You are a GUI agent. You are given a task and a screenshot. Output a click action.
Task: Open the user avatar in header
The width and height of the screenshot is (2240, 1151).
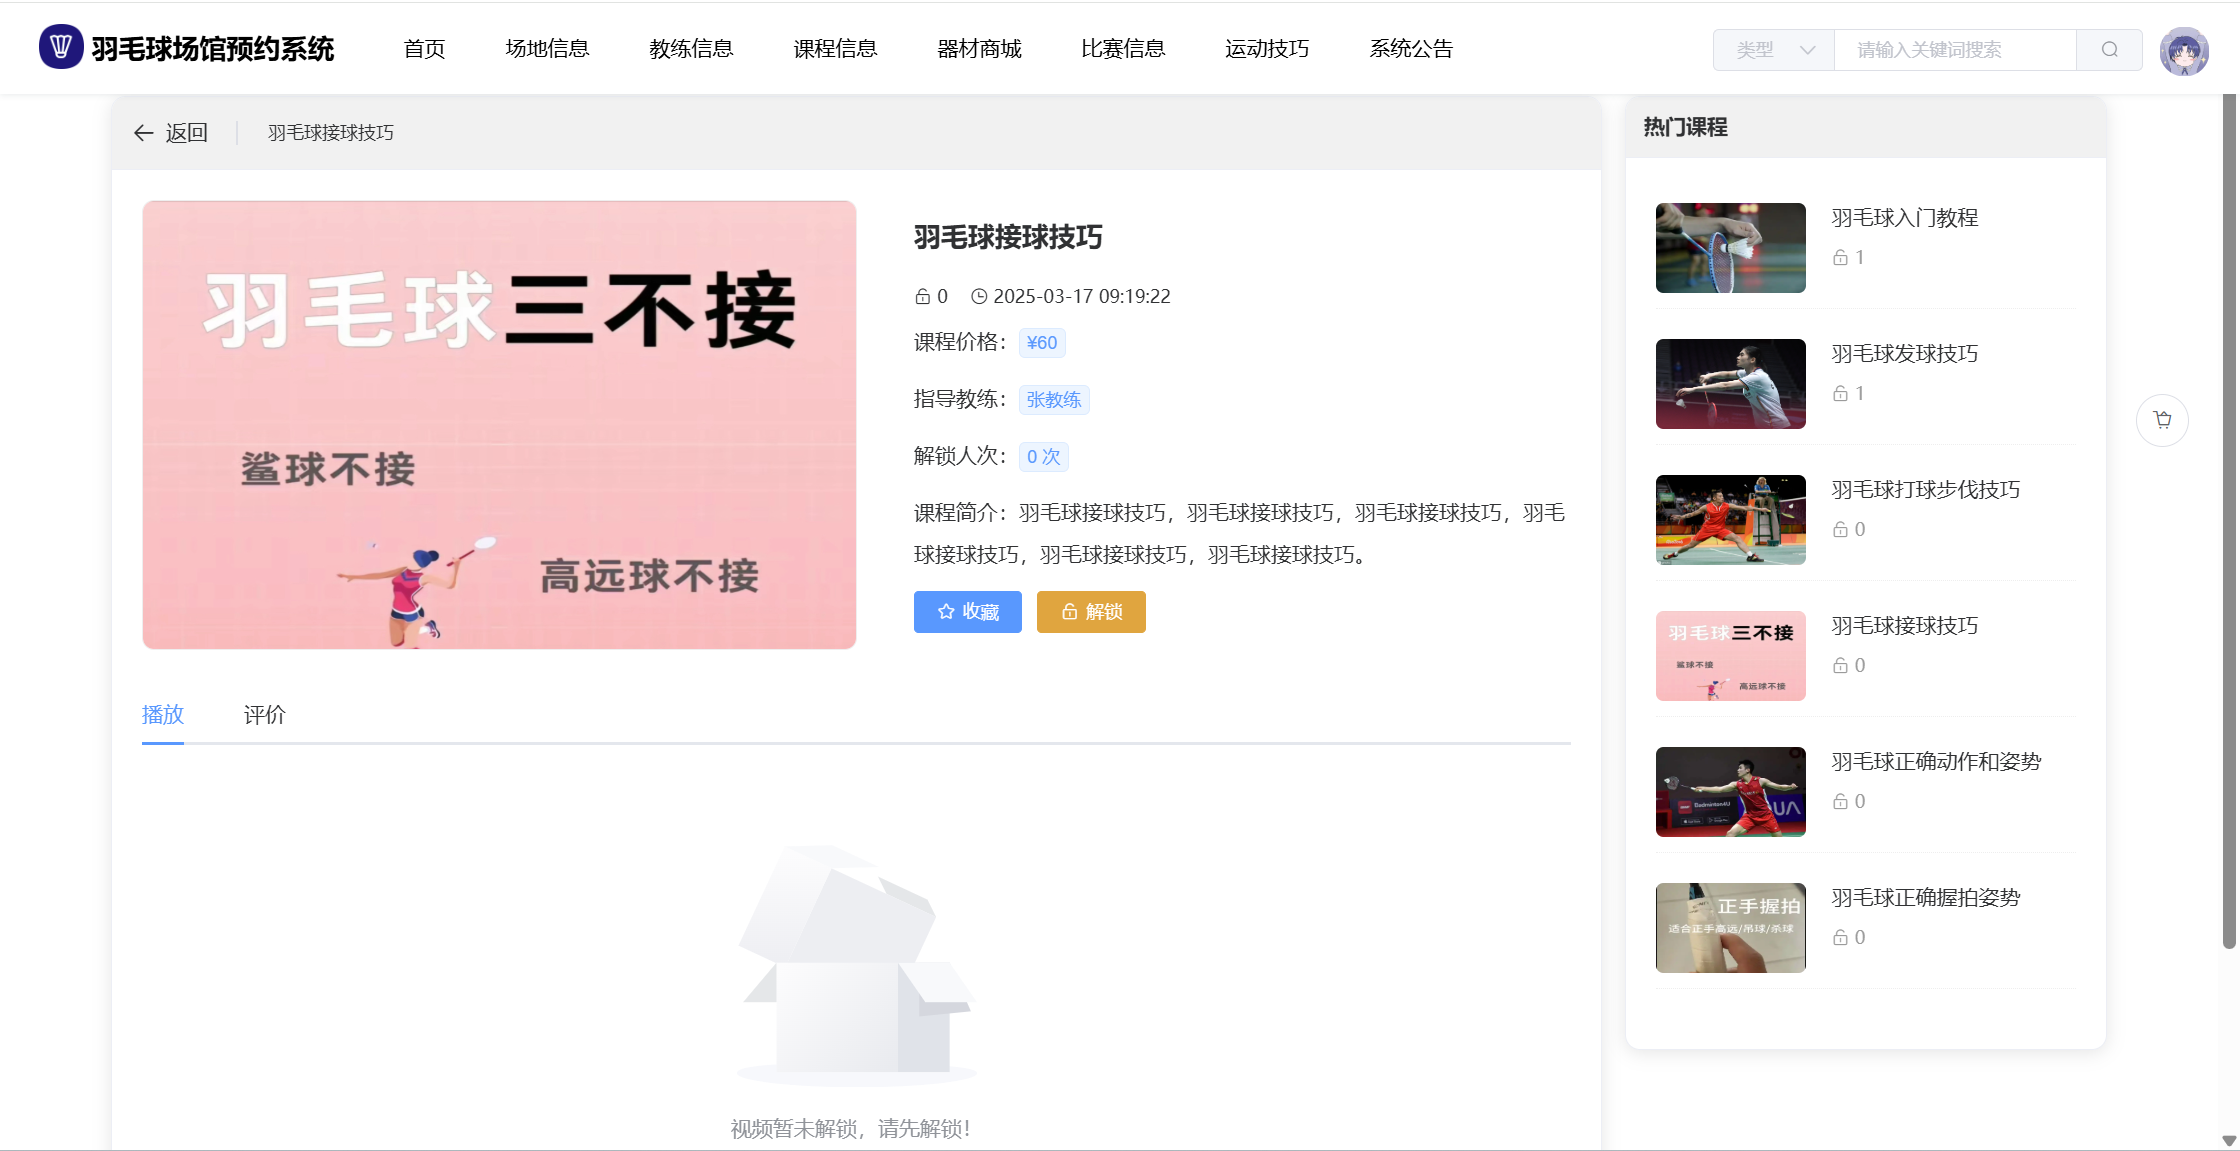point(2183,51)
